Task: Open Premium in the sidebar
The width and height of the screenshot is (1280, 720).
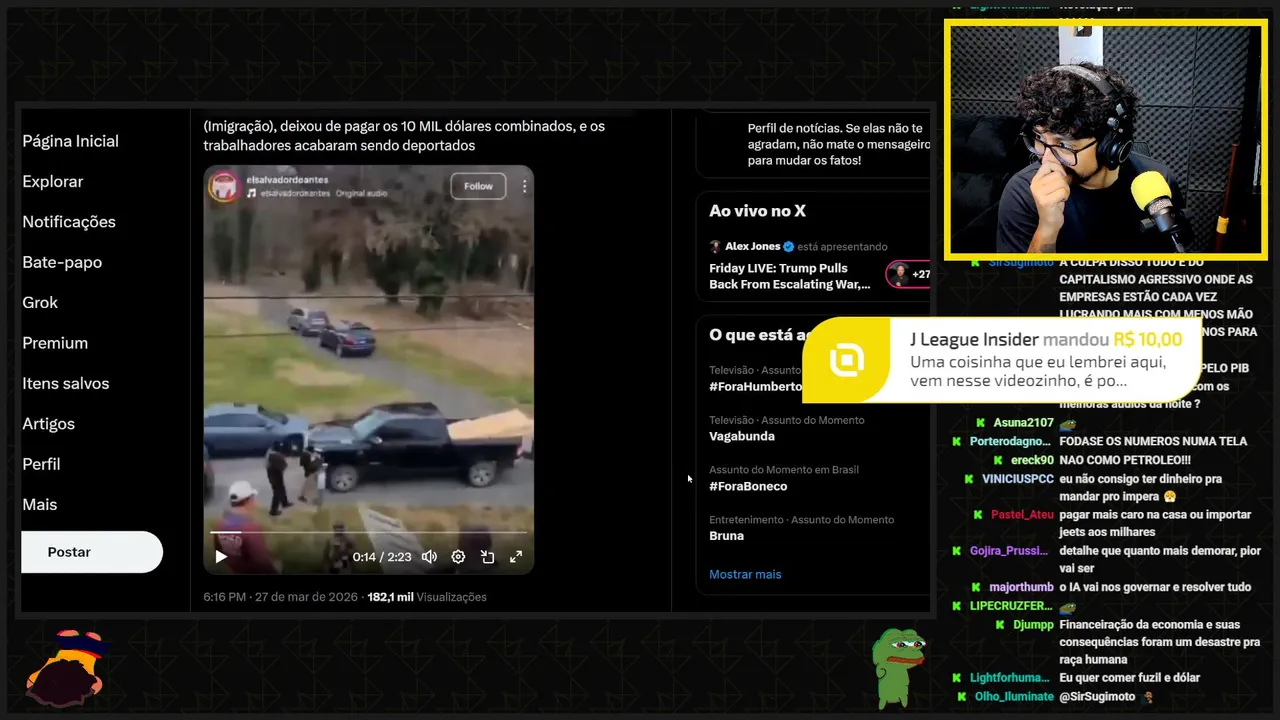Action: click(x=55, y=343)
